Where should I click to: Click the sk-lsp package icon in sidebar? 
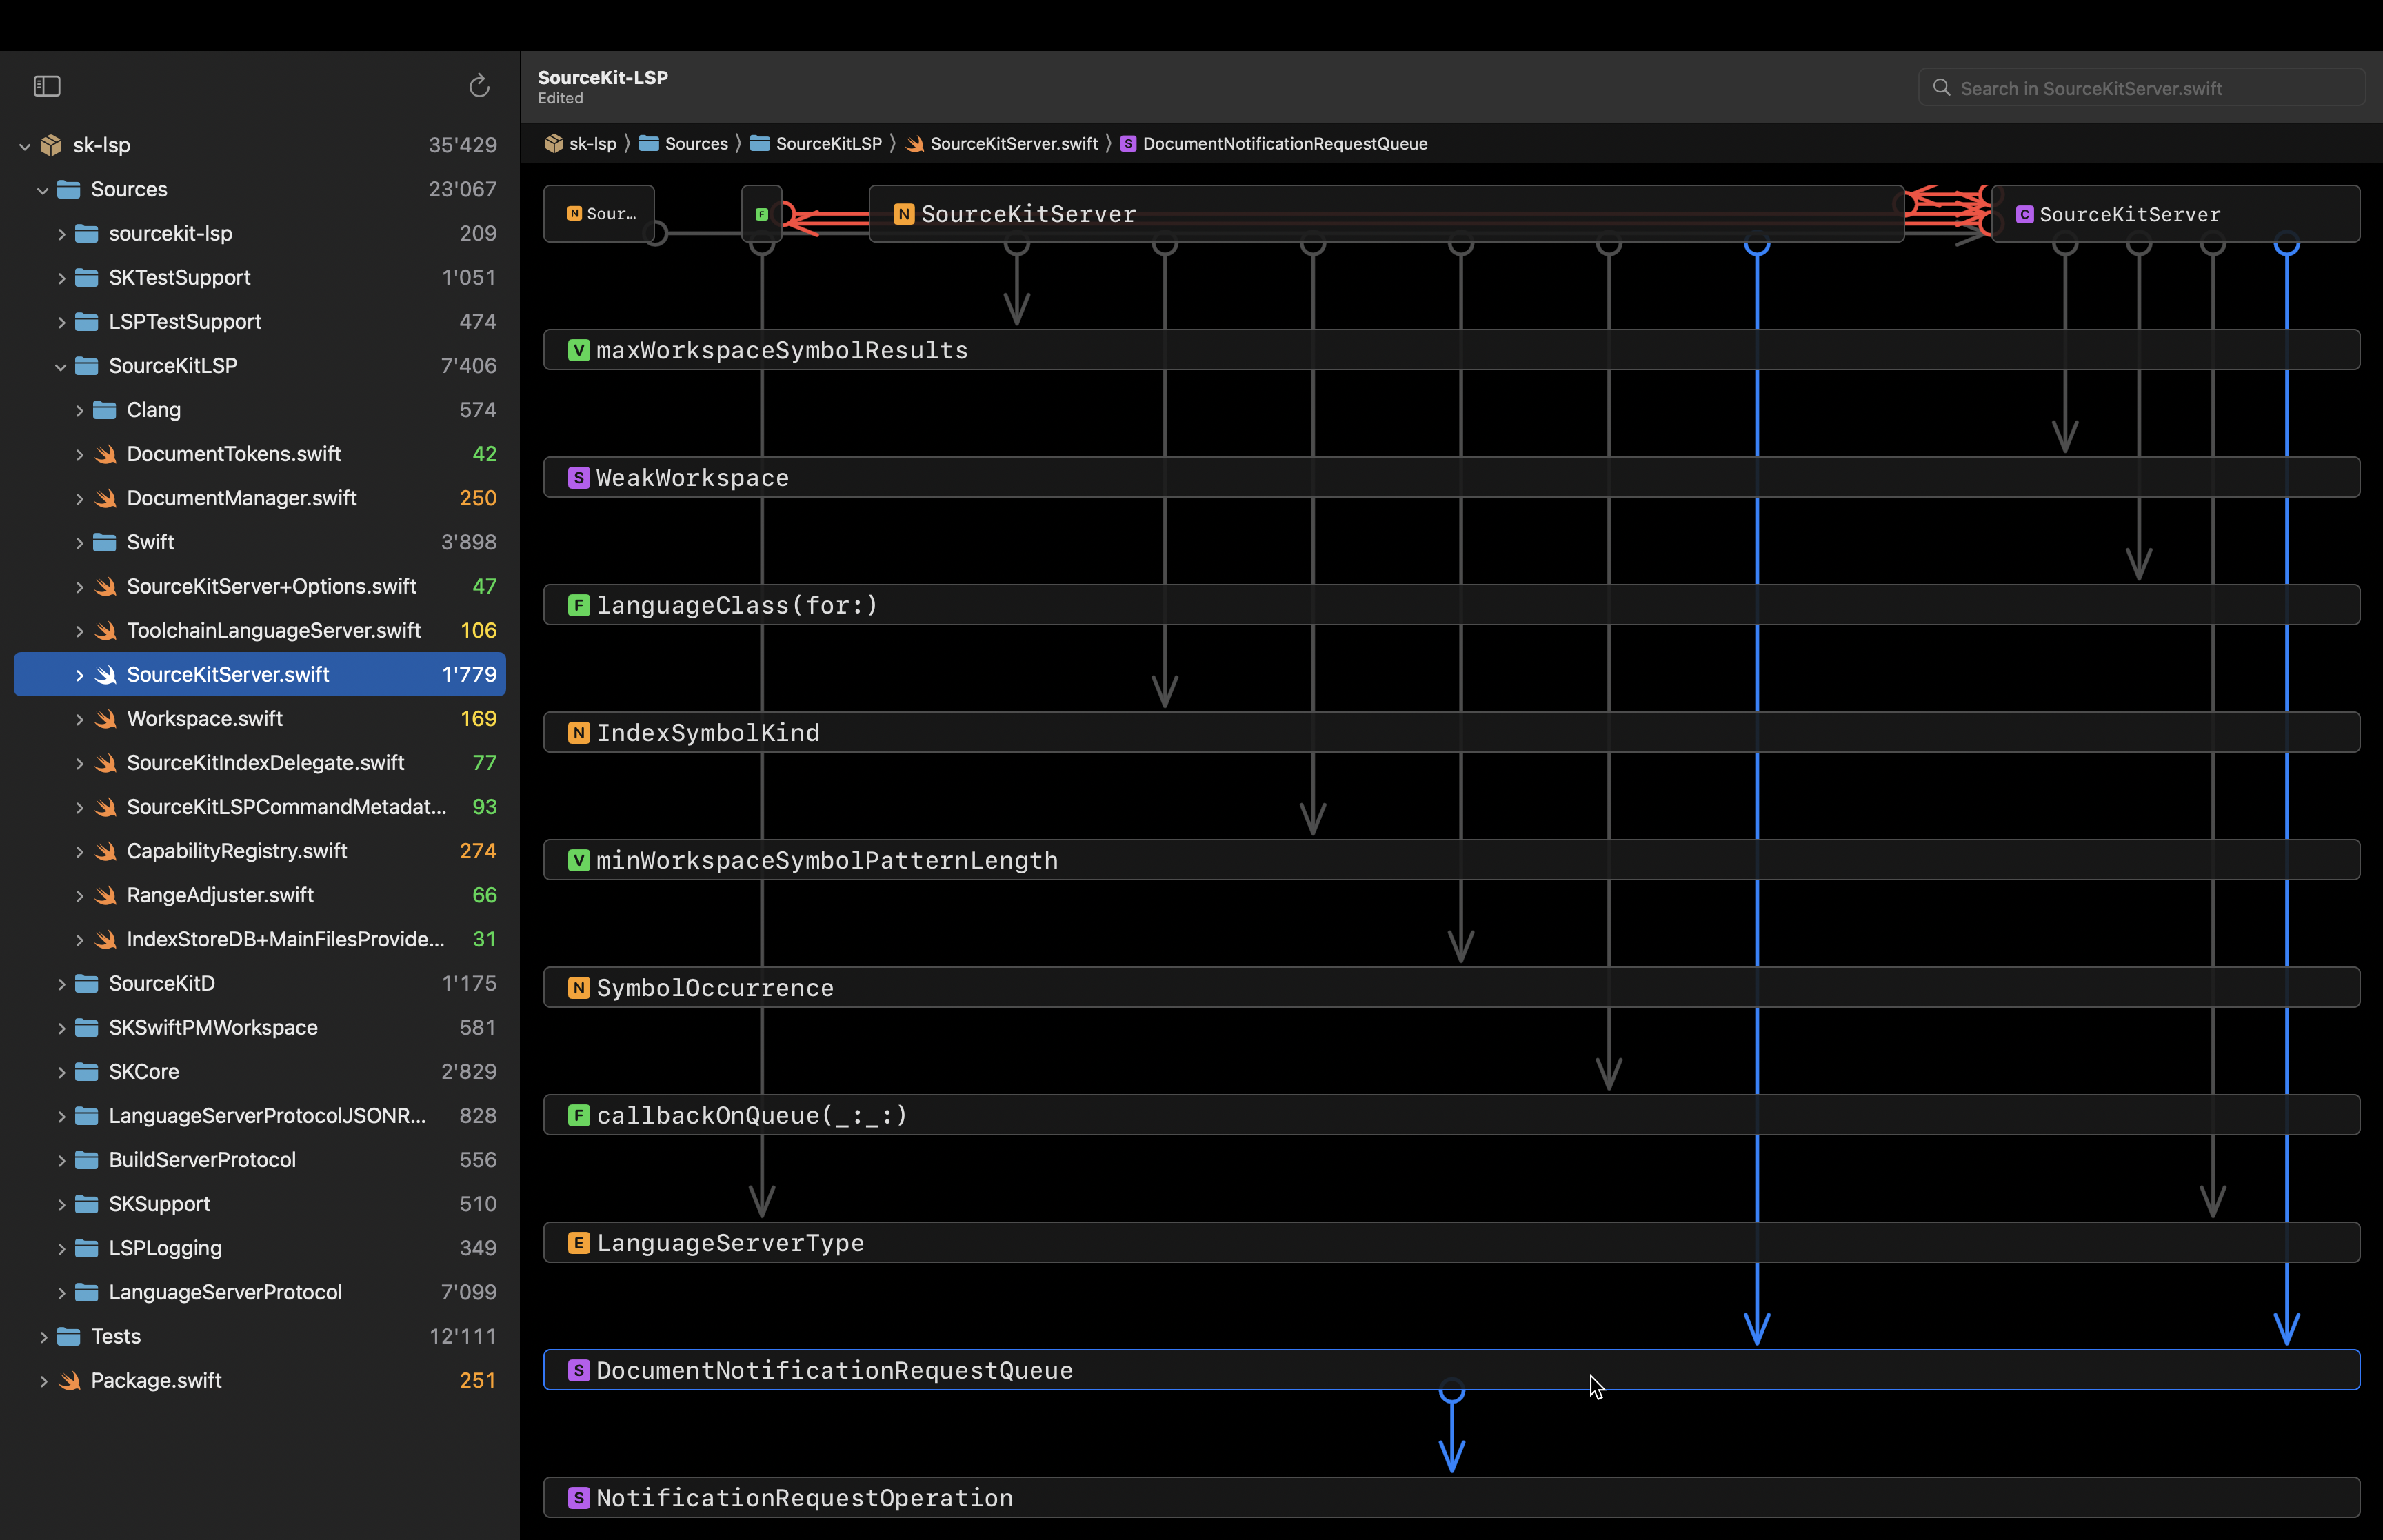pyautogui.click(x=51, y=145)
